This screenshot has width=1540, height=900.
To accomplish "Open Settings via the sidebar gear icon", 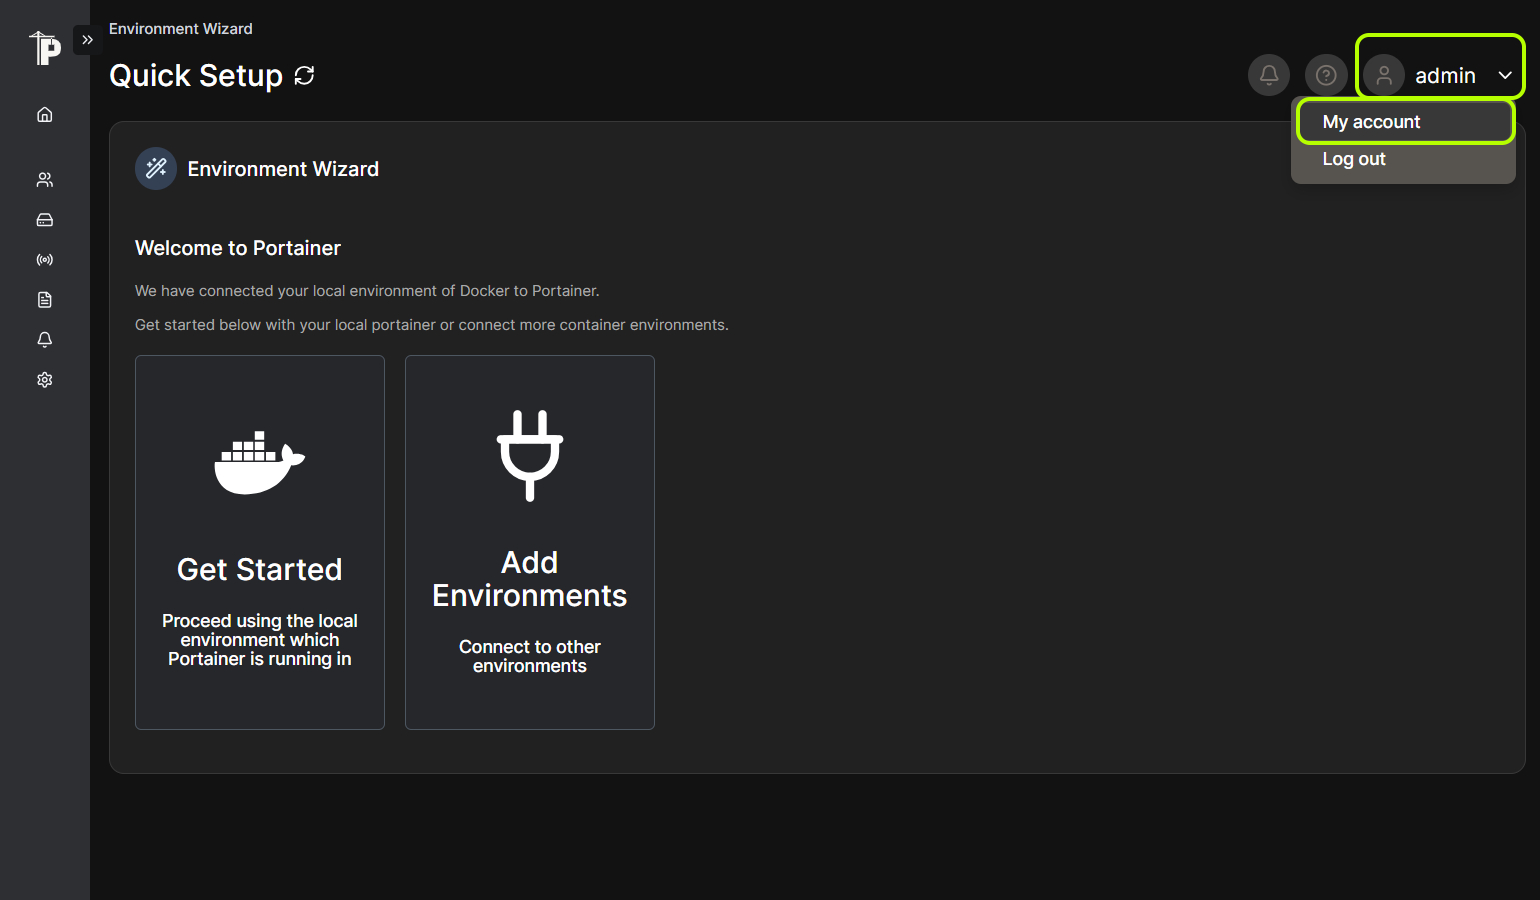I will (x=45, y=380).
